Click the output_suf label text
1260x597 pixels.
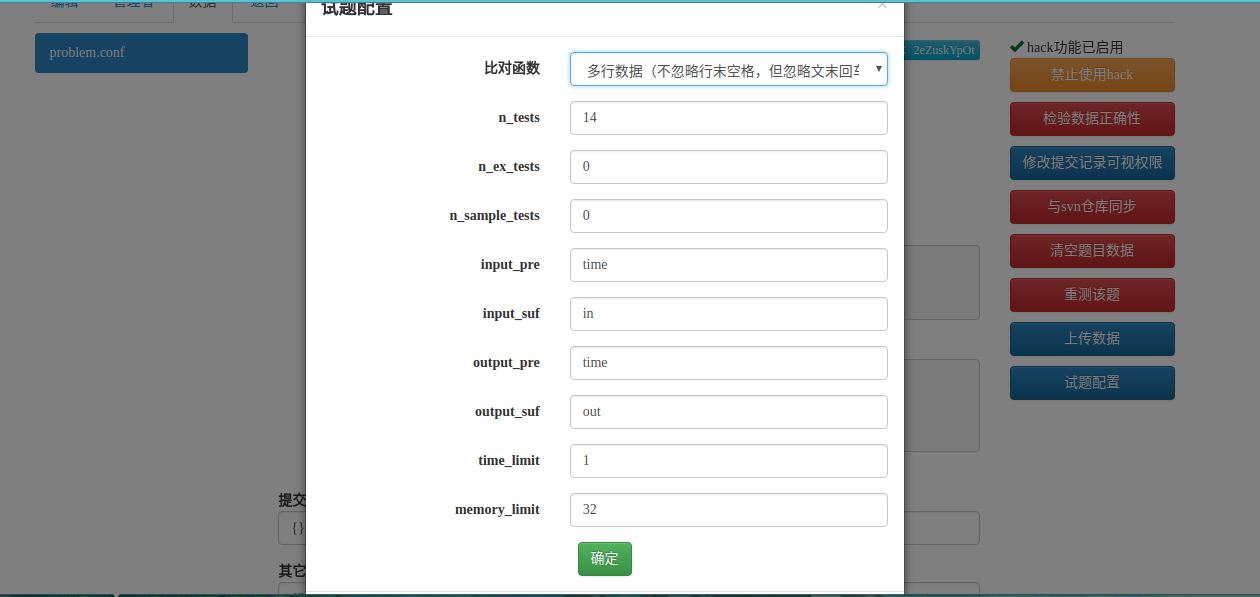tap(507, 412)
